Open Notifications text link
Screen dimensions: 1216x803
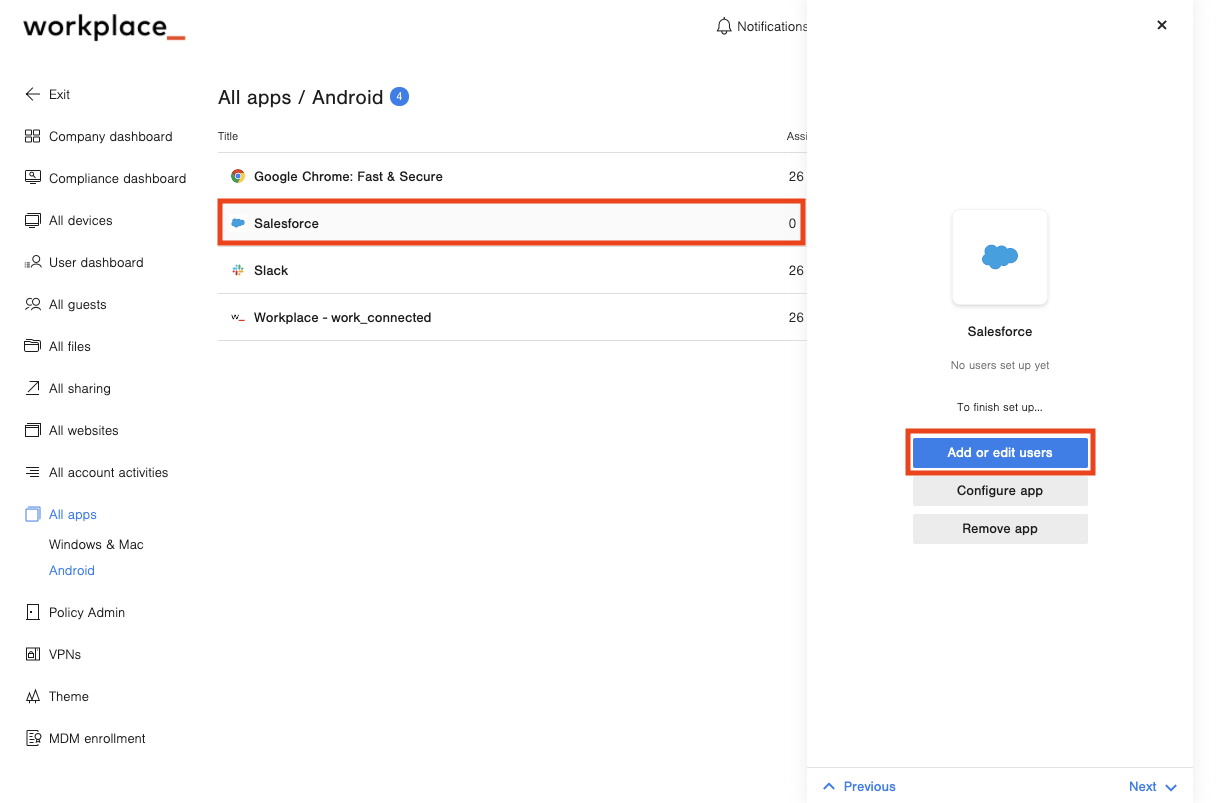(x=772, y=27)
